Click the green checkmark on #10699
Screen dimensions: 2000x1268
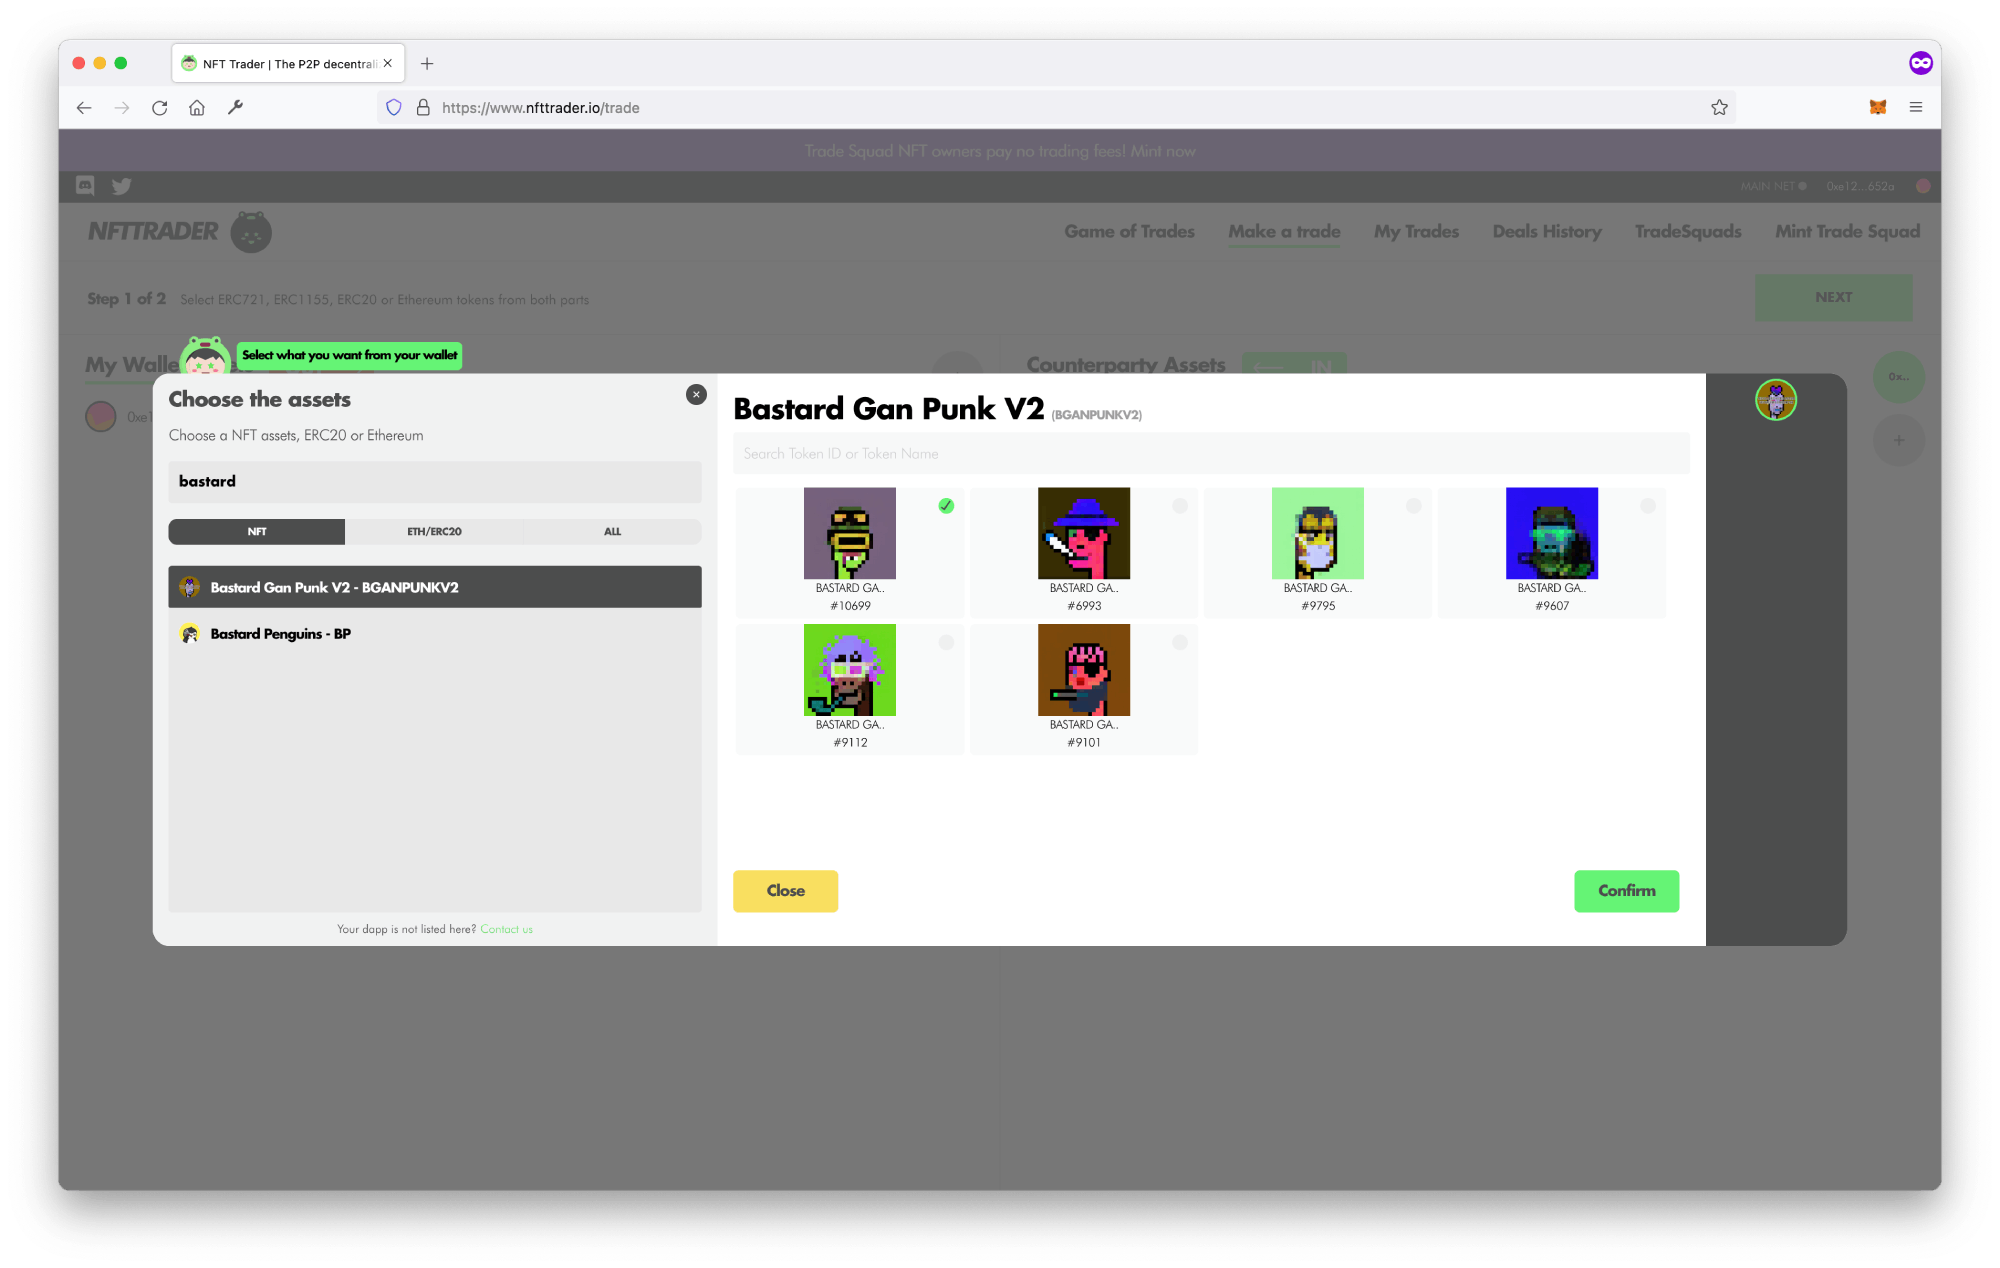click(945, 506)
